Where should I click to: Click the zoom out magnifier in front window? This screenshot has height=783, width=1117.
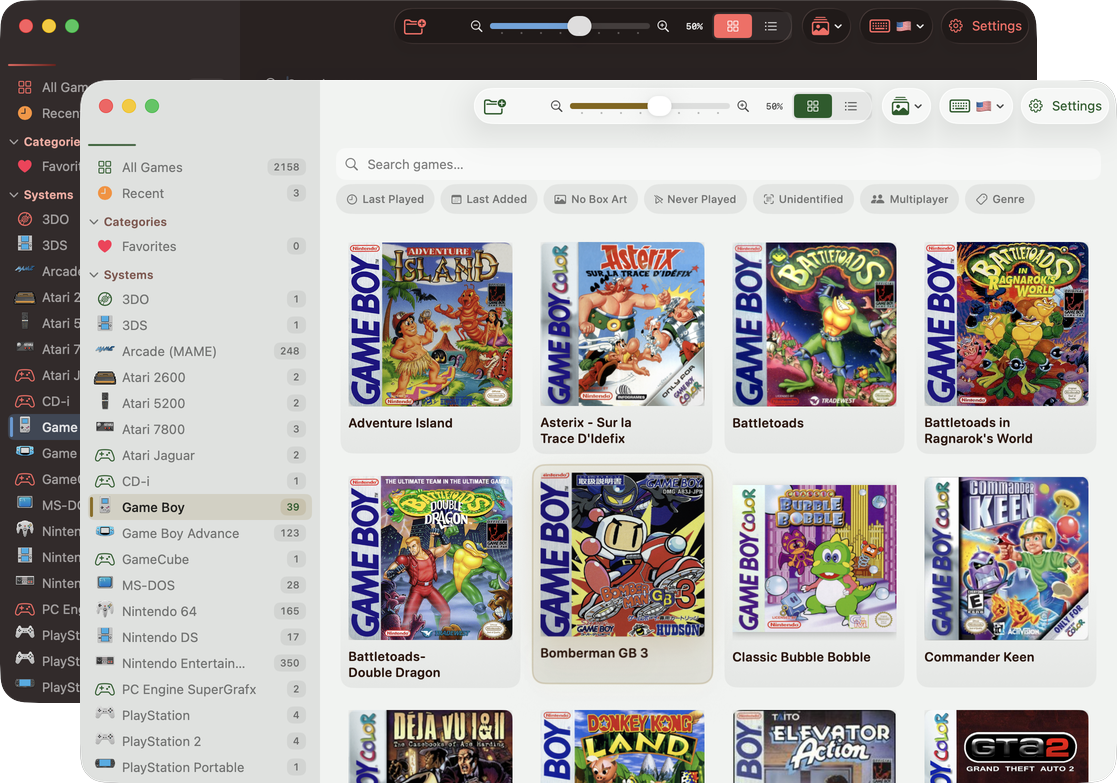click(x=556, y=106)
